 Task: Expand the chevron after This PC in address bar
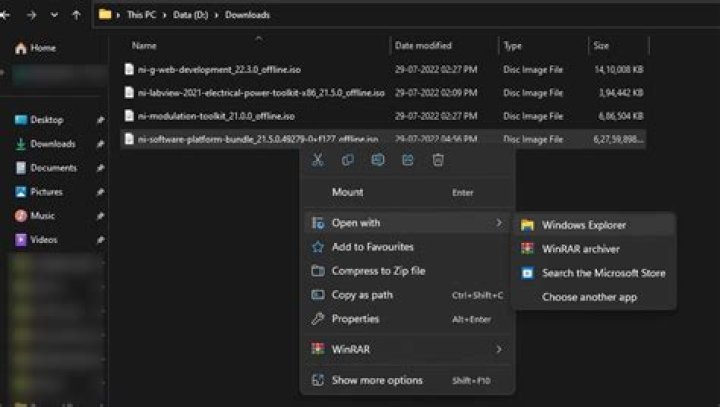164,15
